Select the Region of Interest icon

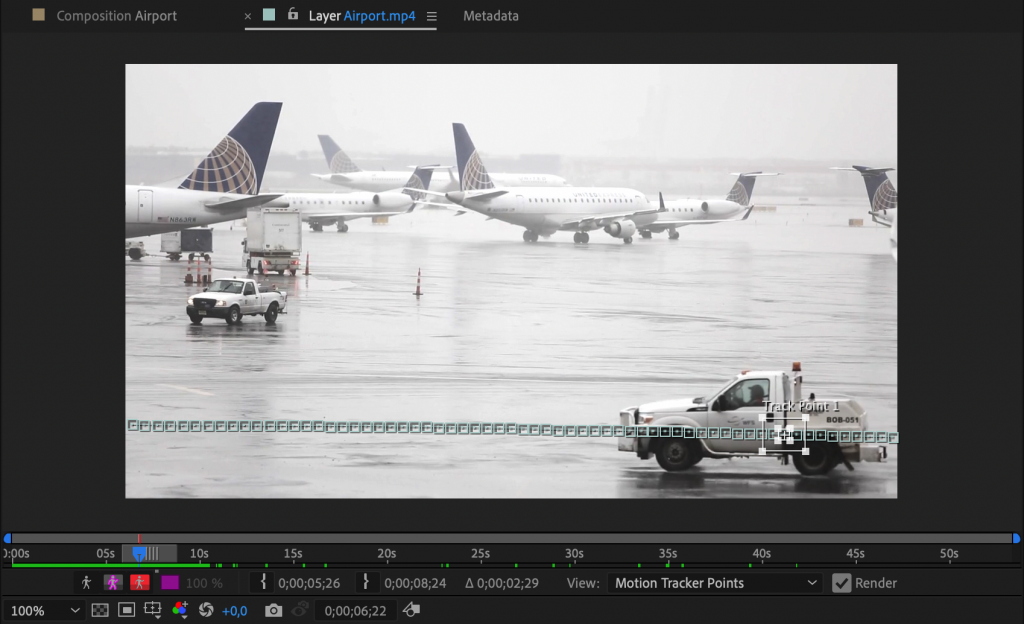pos(124,610)
